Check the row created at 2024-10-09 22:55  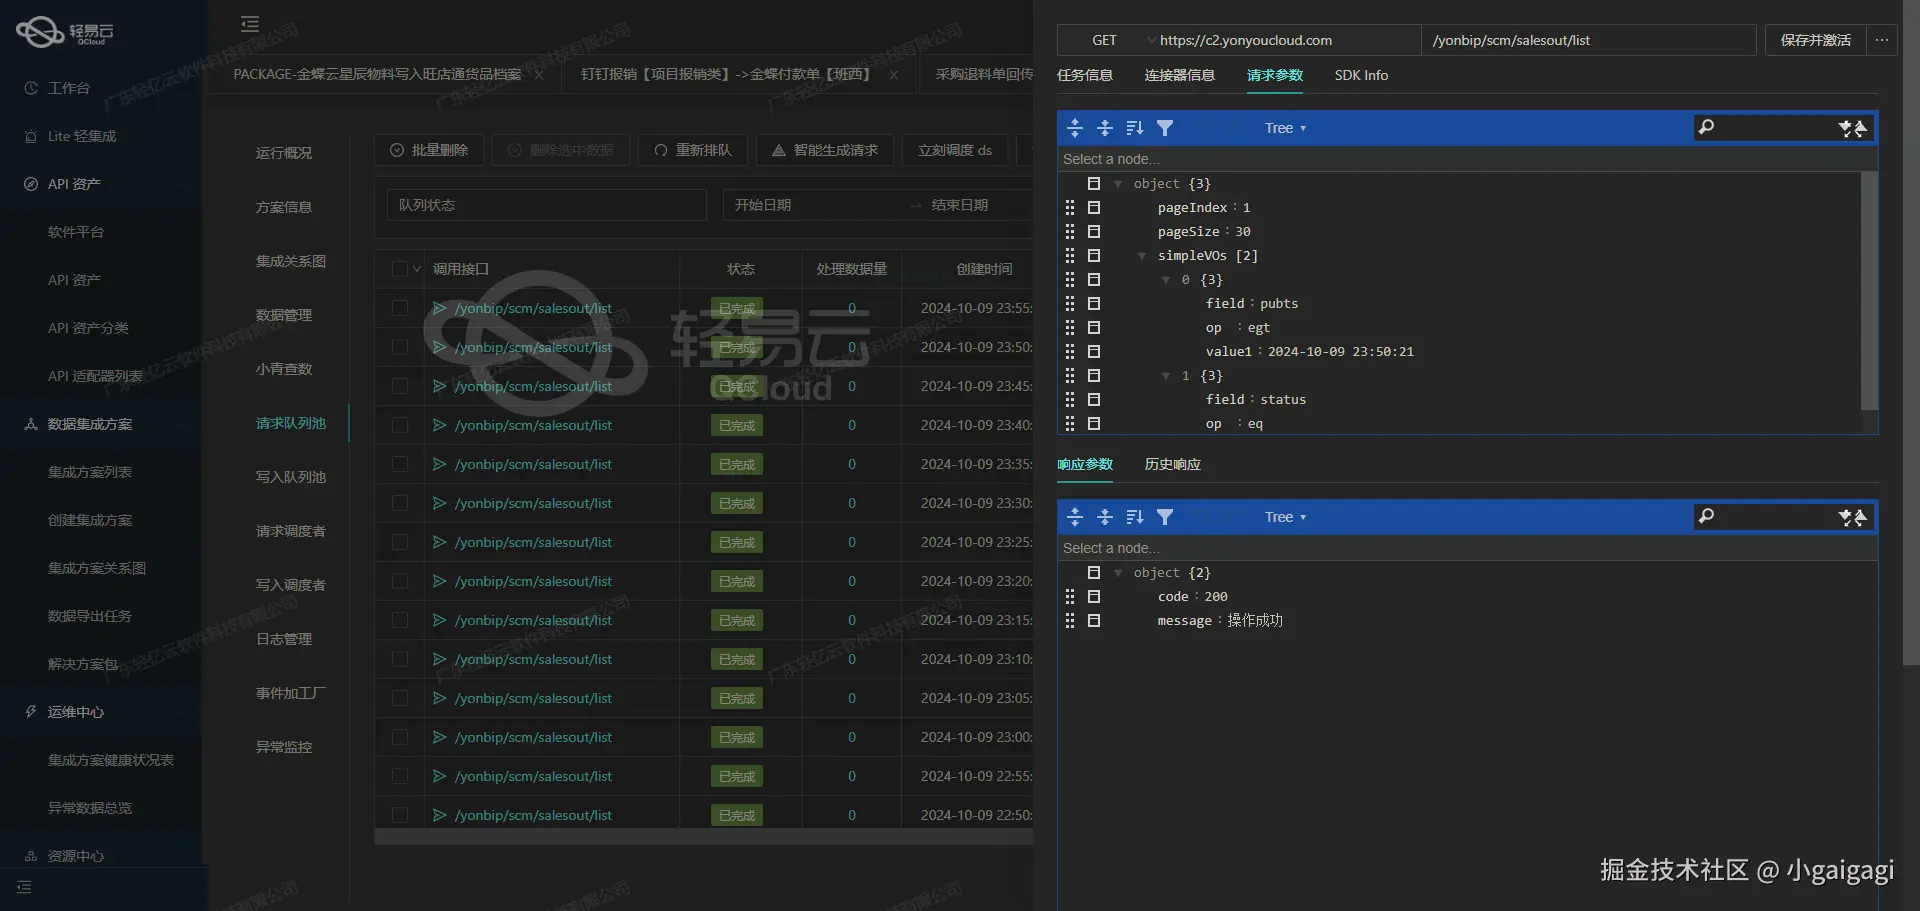(400, 776)
